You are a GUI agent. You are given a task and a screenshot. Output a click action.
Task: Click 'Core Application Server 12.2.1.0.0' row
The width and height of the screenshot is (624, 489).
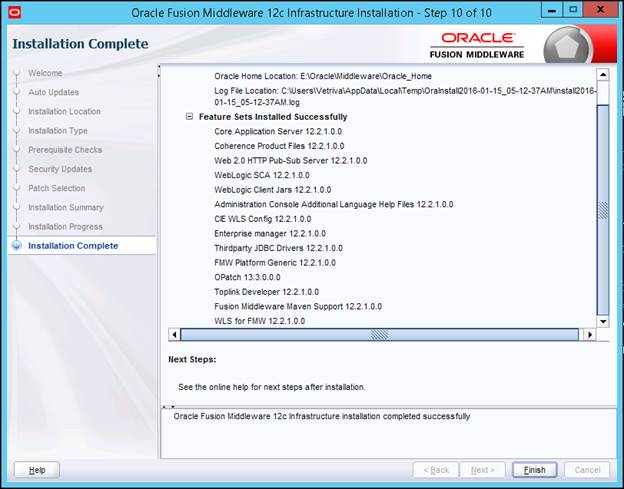point(278,131)
